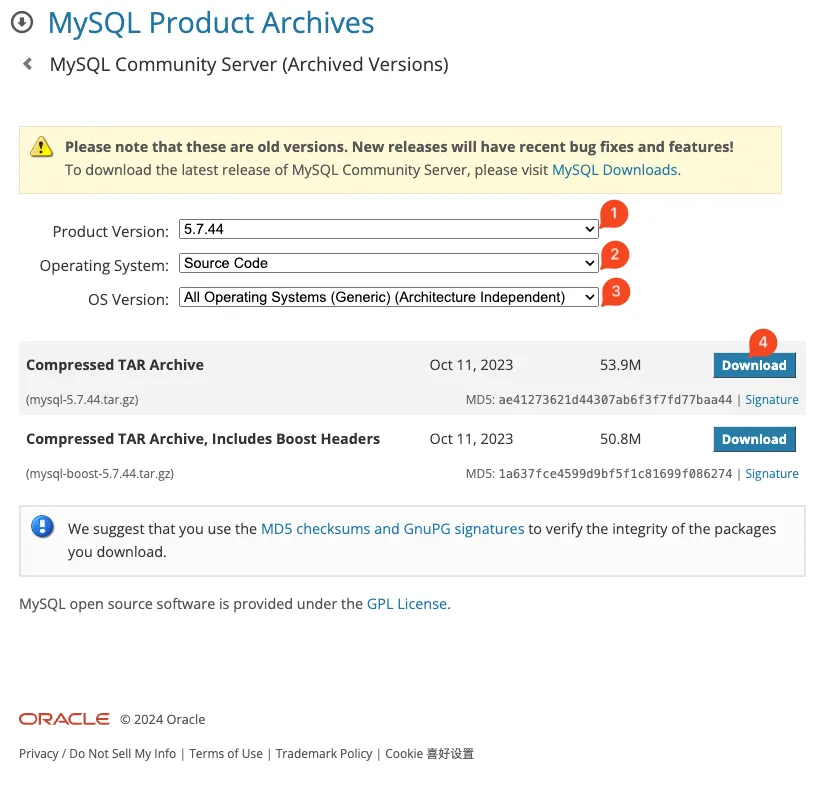The width and height of the screenshot is (825, 785).
Task: Click the 53.9M file size
Action: 620,365
